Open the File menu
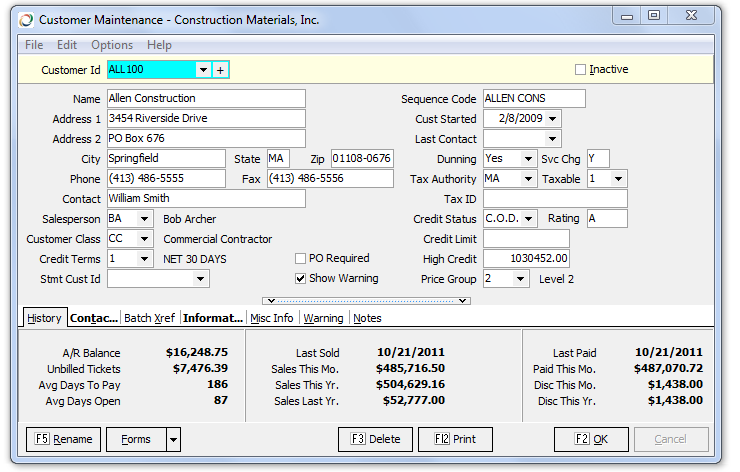 (34, 45)
